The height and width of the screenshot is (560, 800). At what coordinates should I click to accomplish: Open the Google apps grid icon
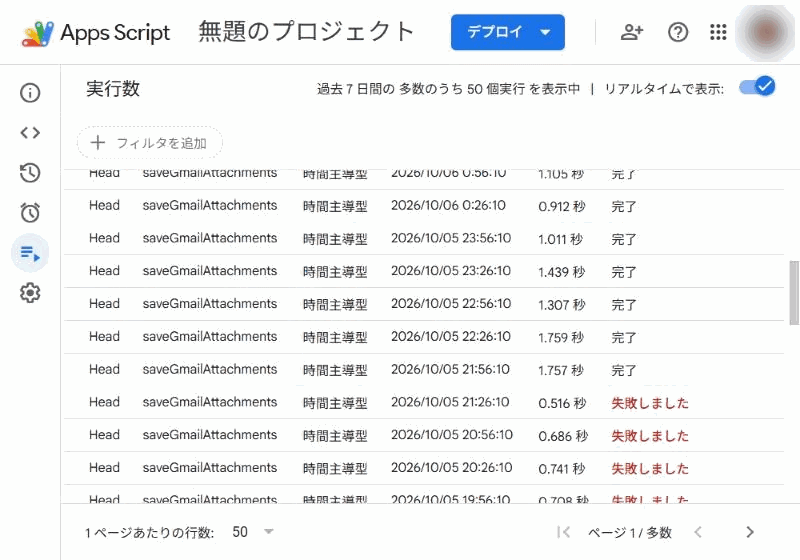tap(718, 32)
